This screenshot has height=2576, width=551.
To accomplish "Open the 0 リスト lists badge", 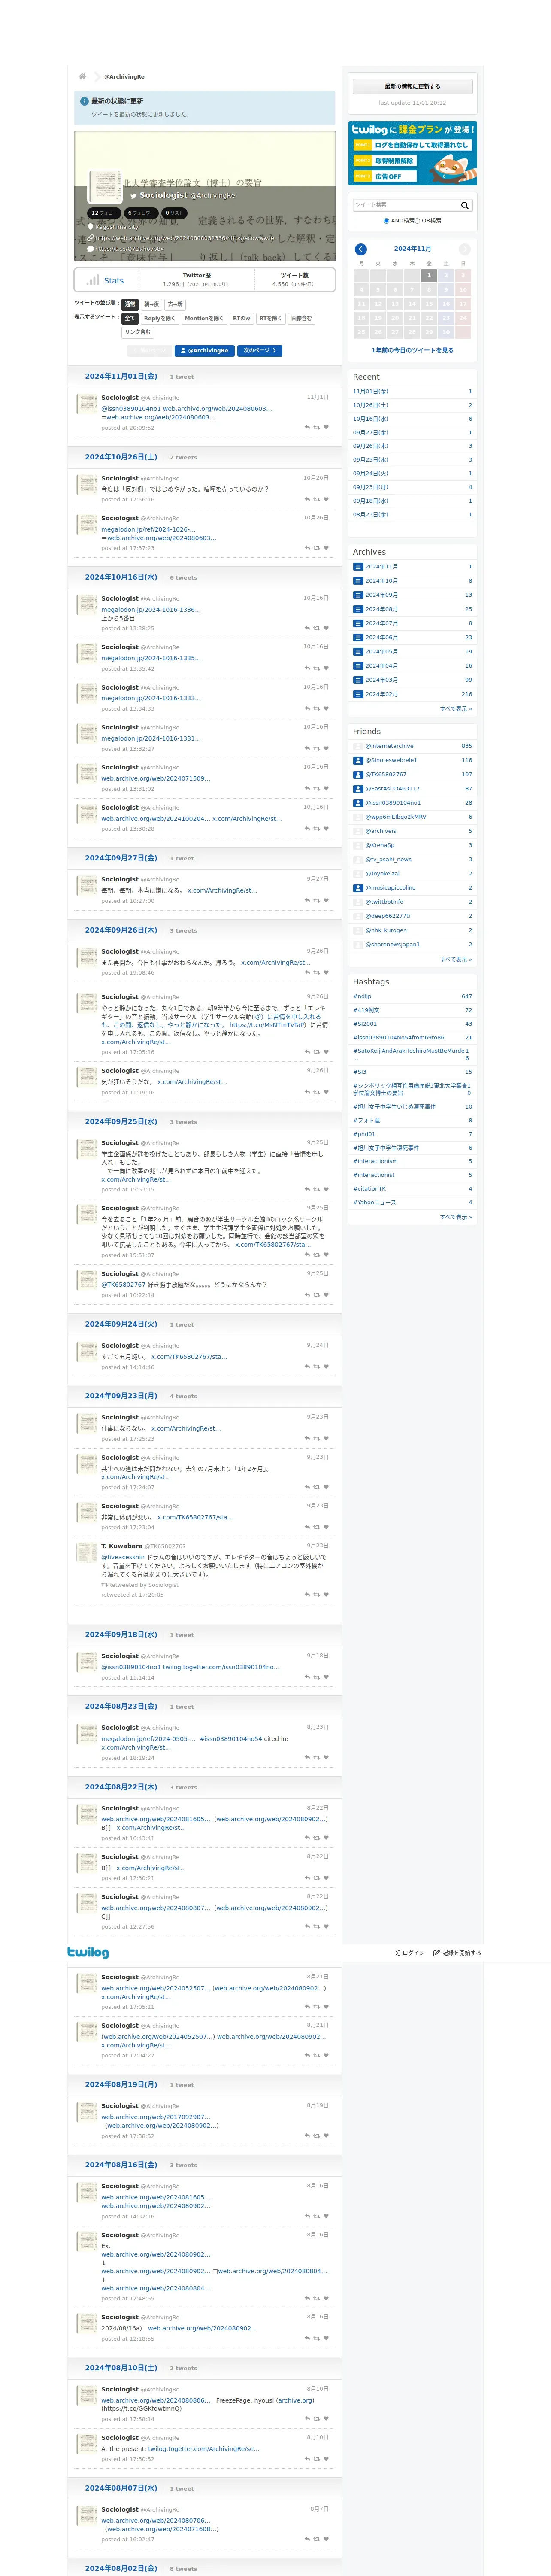I will coord(174,213).
